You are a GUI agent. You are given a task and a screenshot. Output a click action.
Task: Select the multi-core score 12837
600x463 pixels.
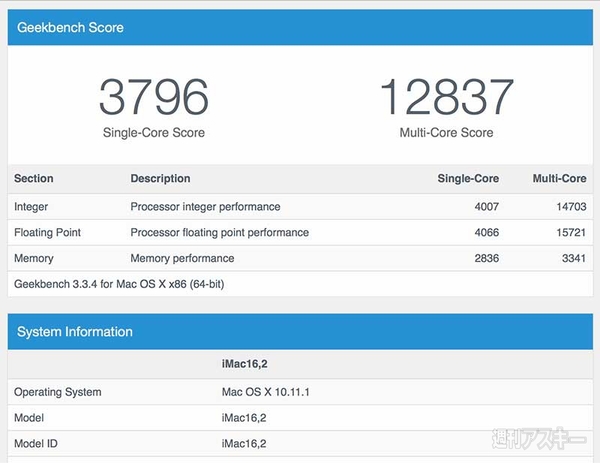(447, 97)
